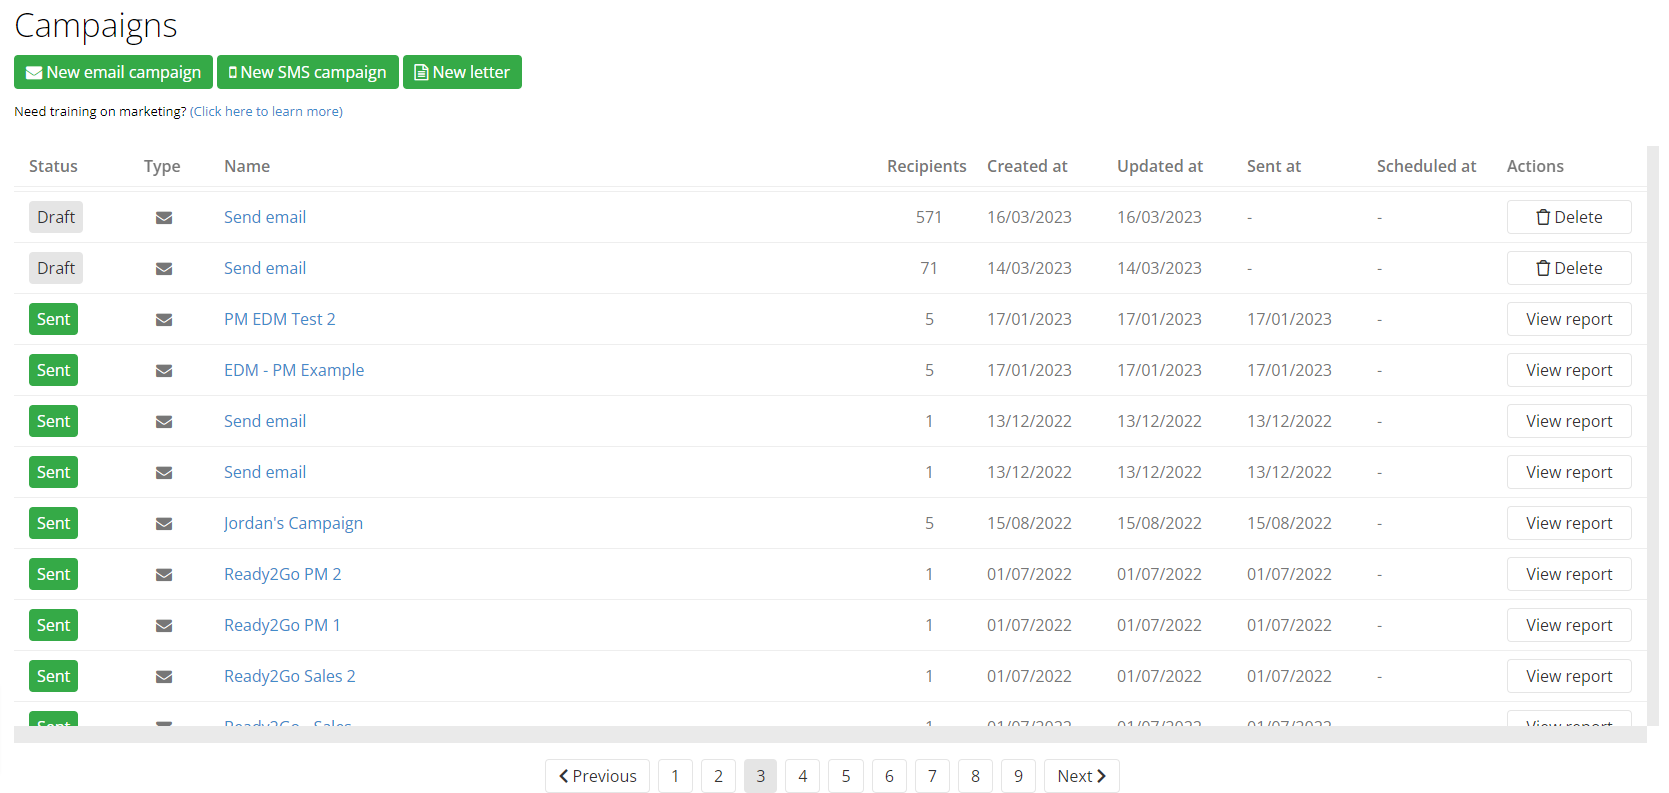This screenshot has width=1669, height=793.
Task: Click the email icon for Ready2Go PM 1
Action: (x=164, y=626)
